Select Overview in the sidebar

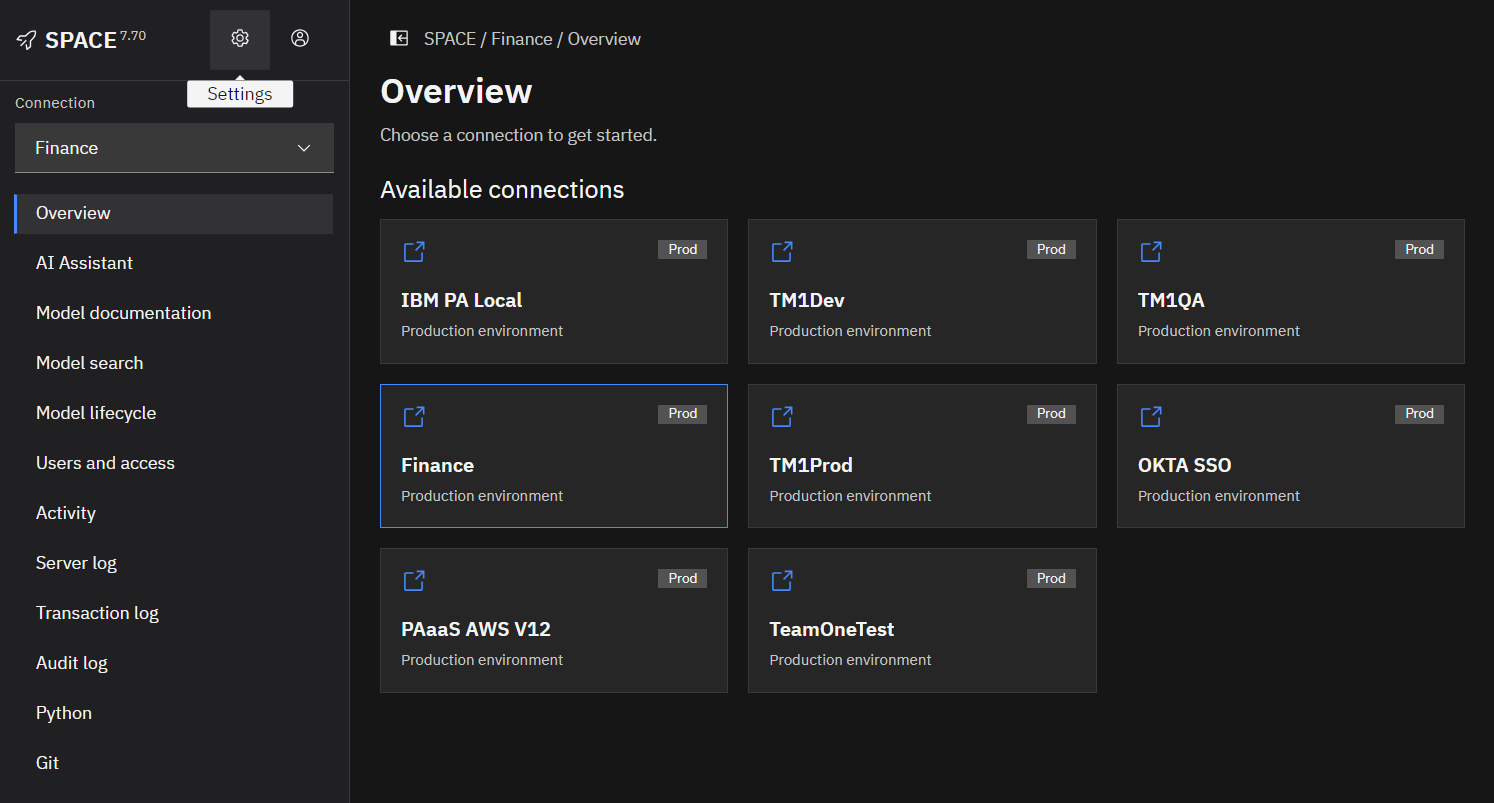(174, 213)
